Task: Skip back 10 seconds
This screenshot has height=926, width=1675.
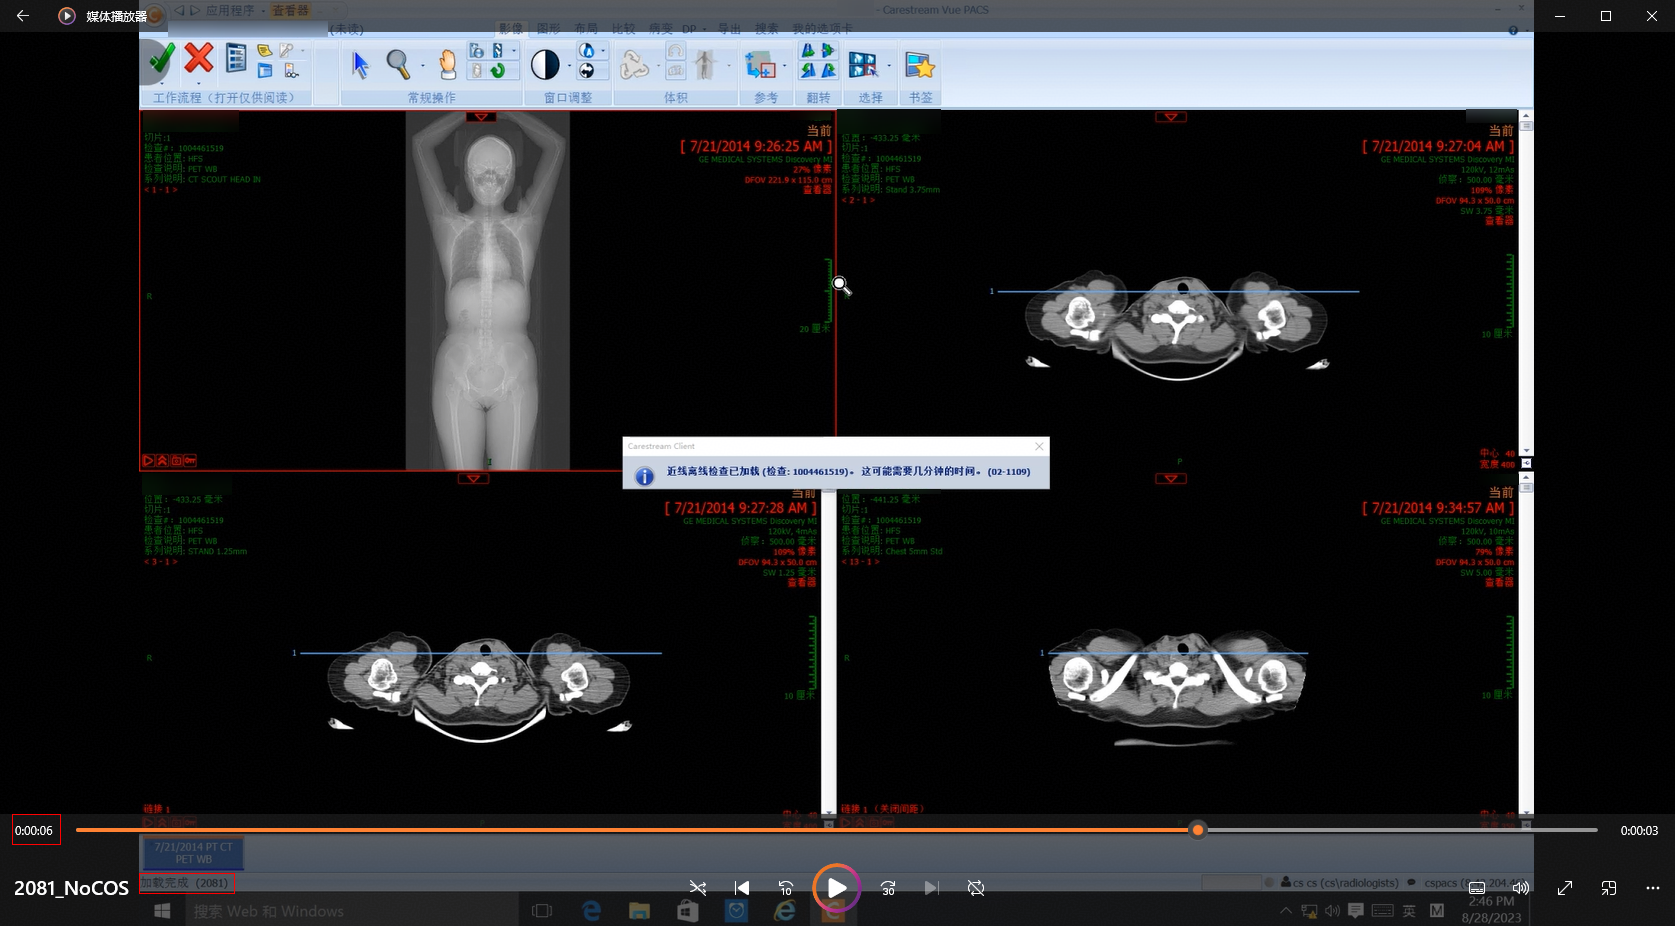Action: 786,888
